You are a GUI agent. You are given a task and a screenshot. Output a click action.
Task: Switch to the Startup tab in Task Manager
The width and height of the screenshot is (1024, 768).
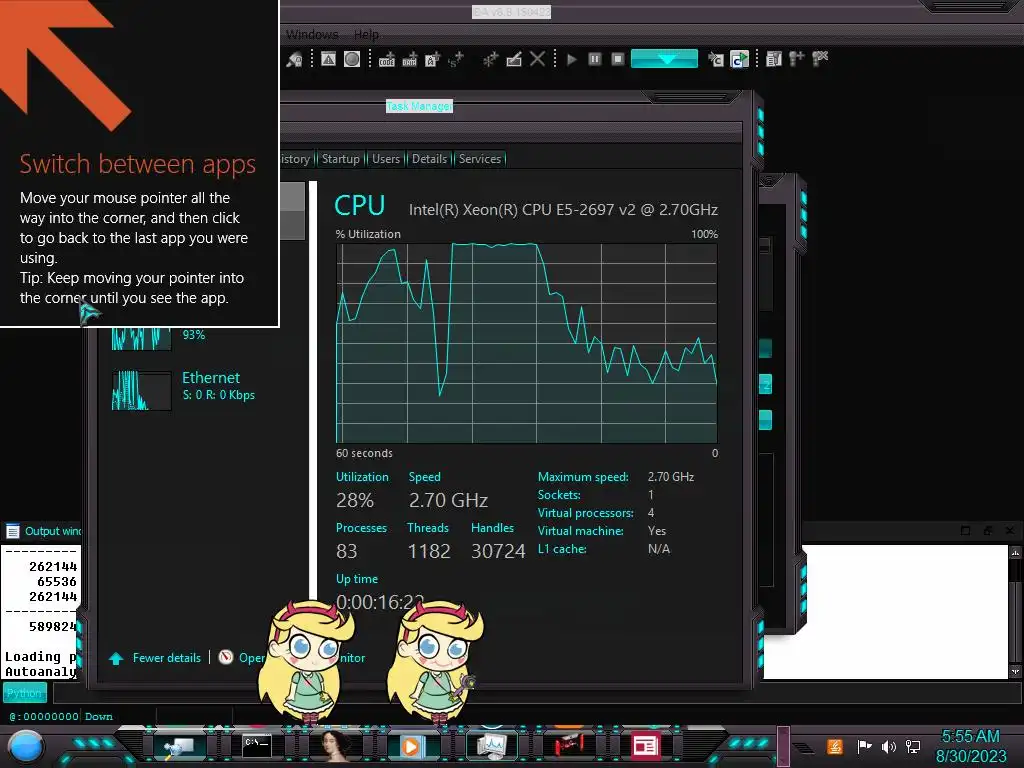click(340, 159)
